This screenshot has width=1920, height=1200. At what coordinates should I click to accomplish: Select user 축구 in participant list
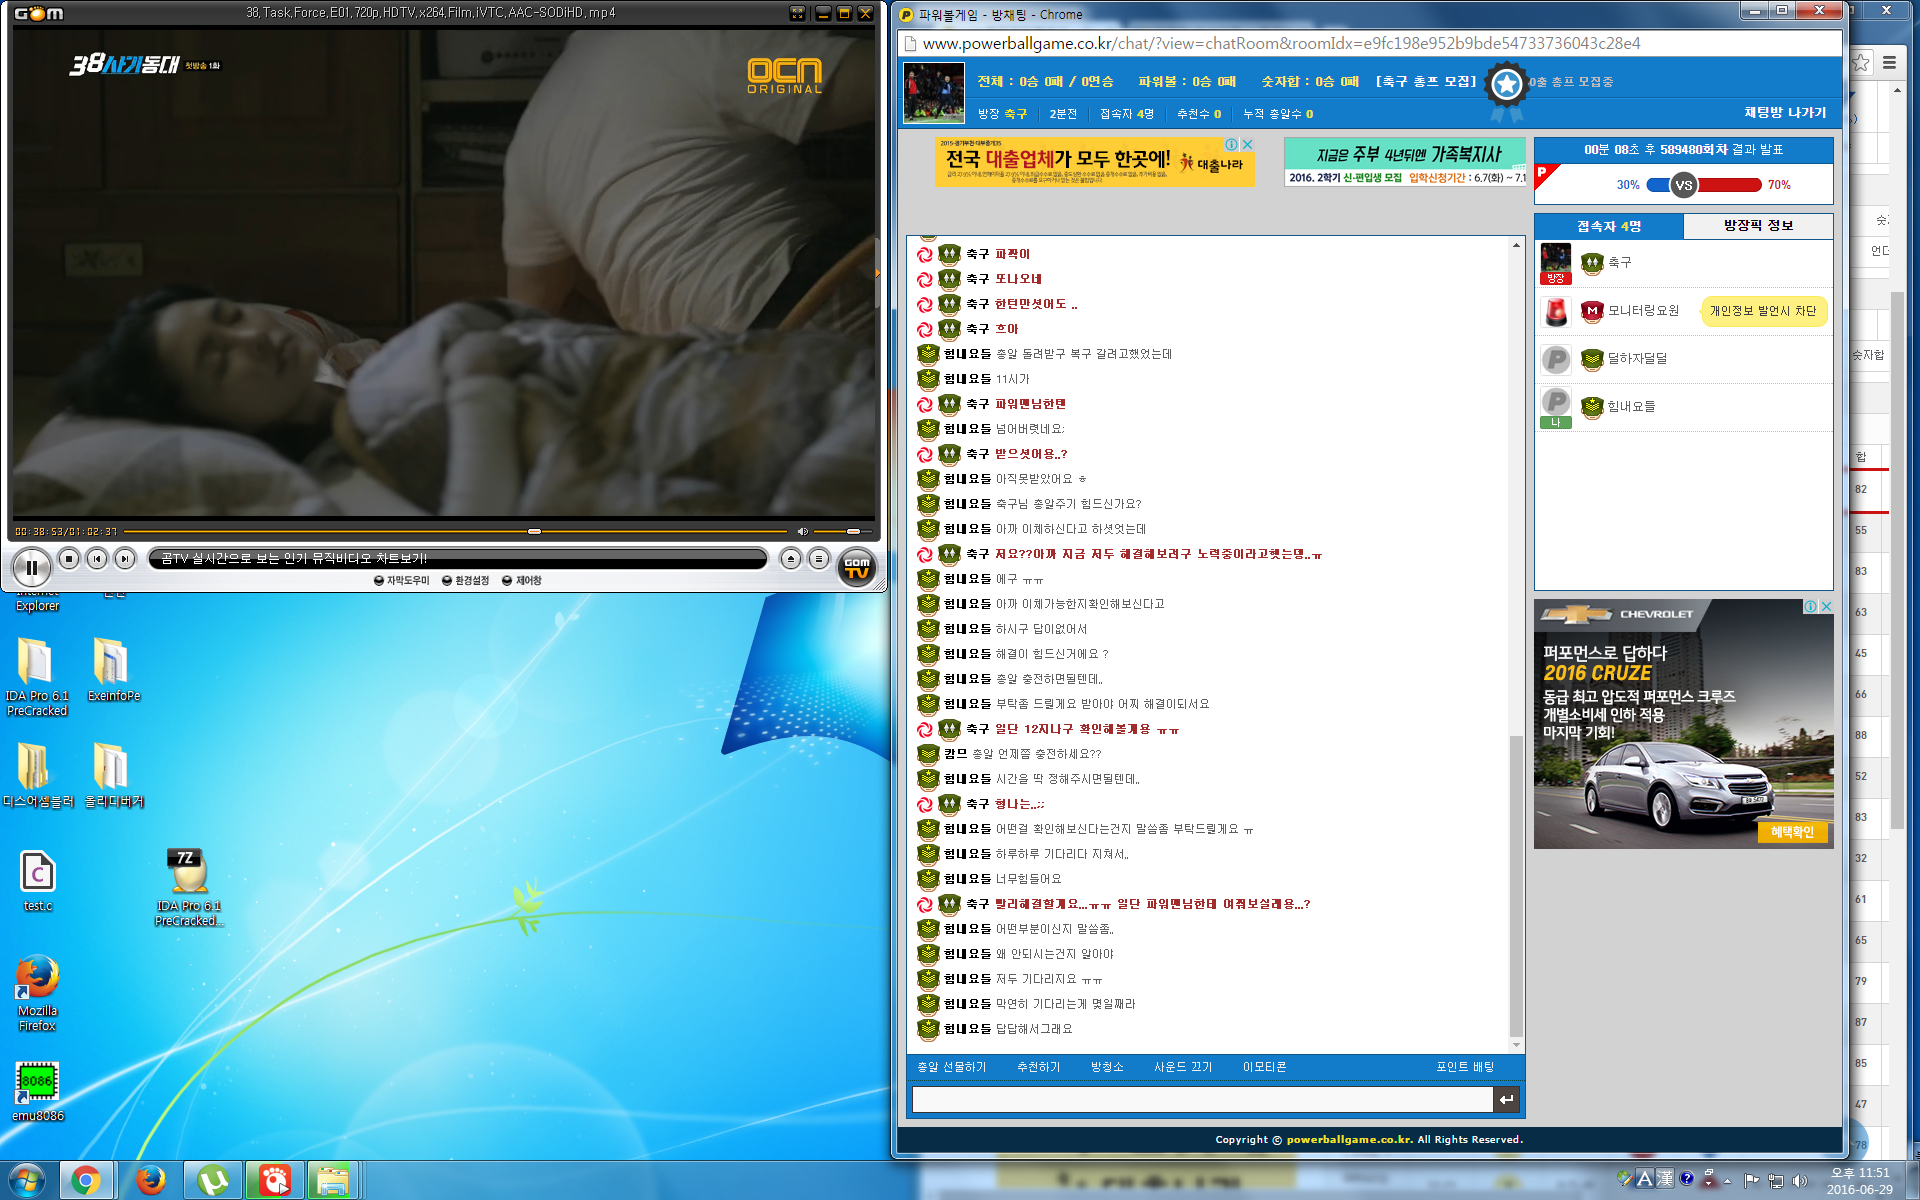tap(1684, 263)
